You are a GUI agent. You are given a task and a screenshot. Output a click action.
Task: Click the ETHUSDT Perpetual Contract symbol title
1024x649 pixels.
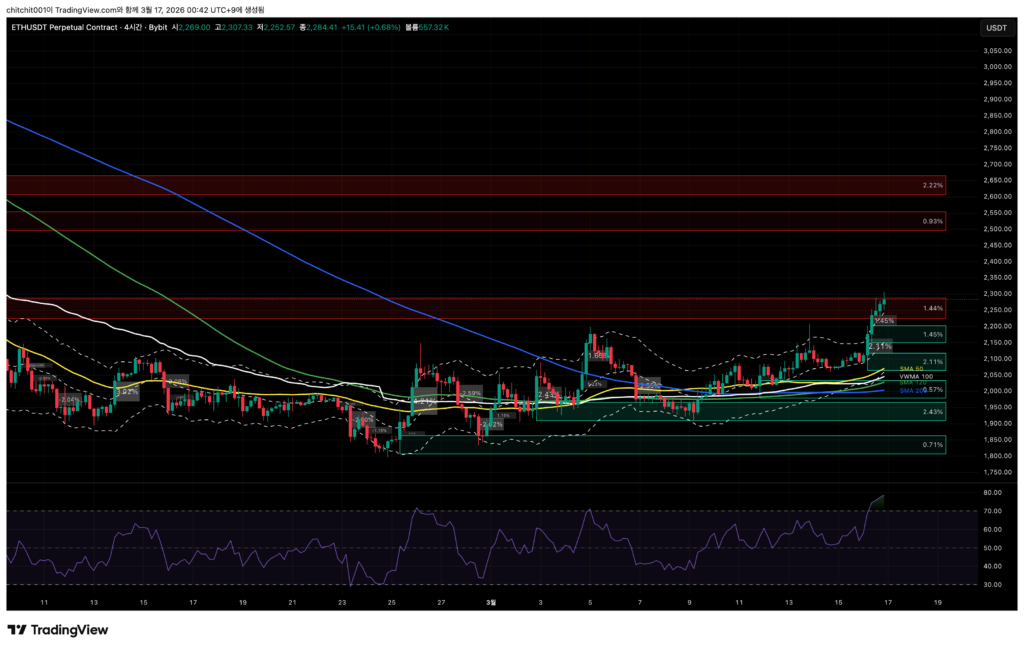click(x=59, y=28)
